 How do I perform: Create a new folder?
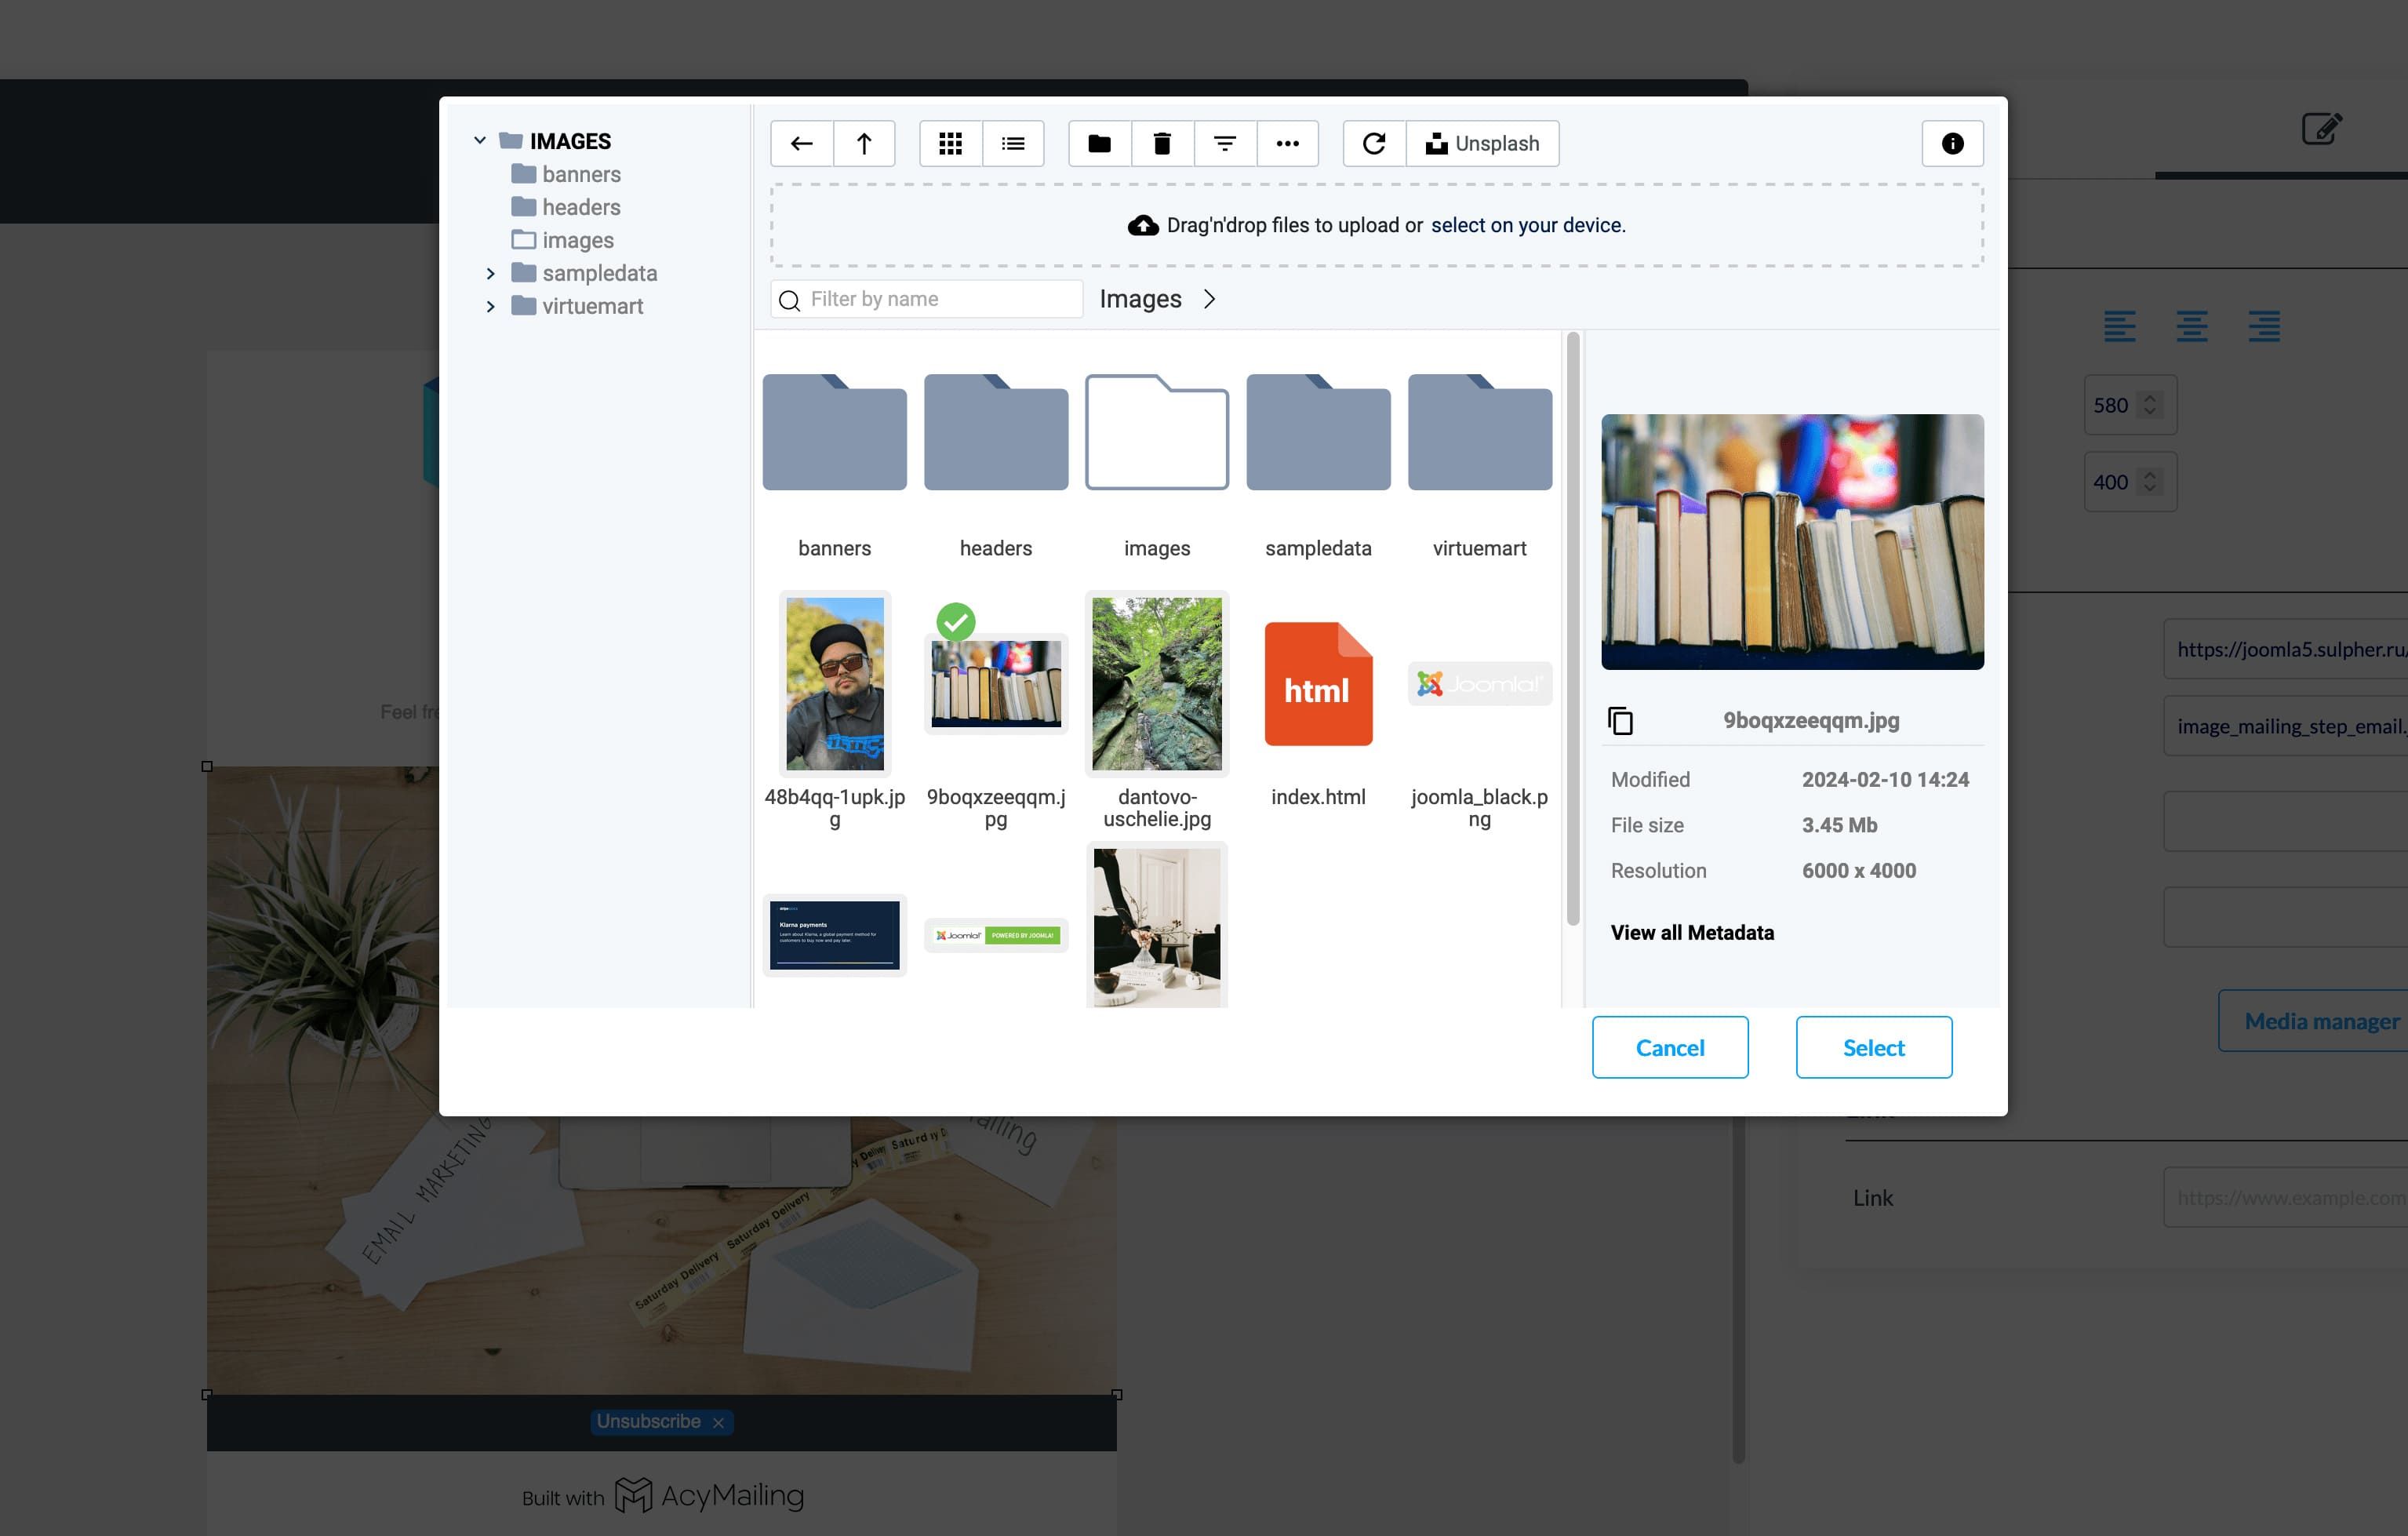[1099, 144]
